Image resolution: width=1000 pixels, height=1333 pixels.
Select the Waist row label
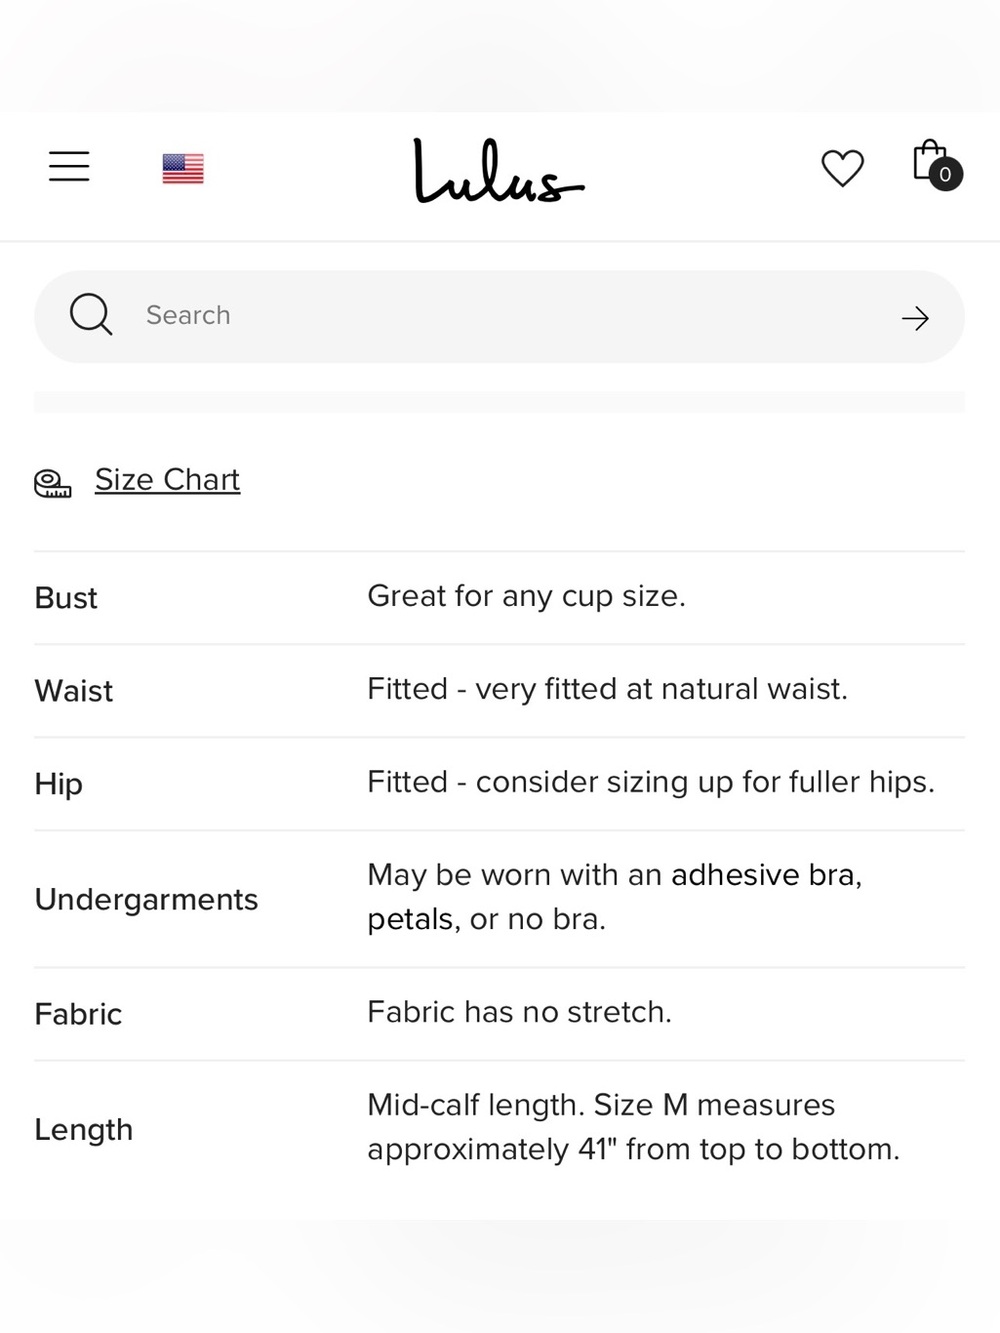(x=74, y=691)
